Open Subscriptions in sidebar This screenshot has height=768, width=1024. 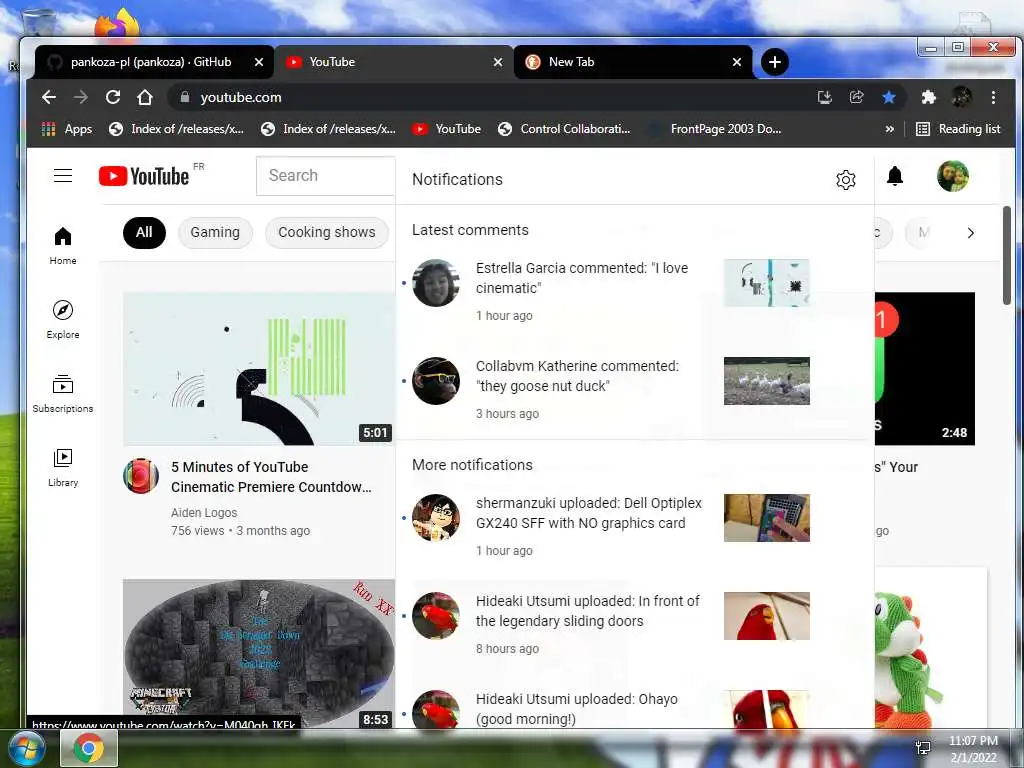[63, 393]
